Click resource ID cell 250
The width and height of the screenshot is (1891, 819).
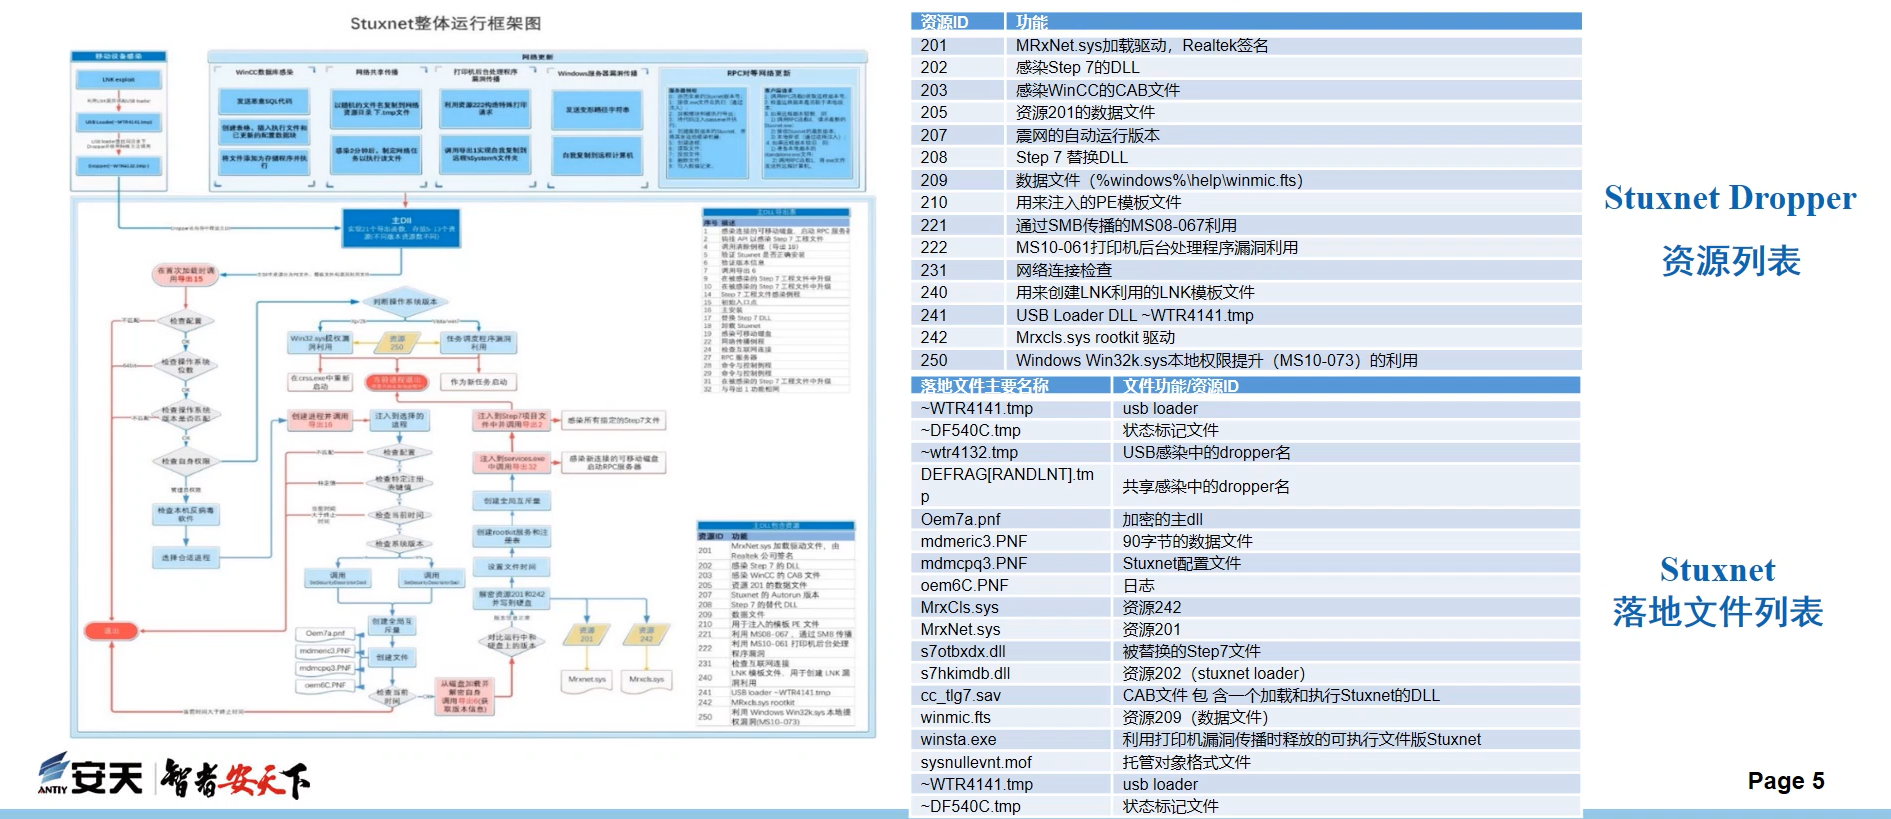pos(957,360)
